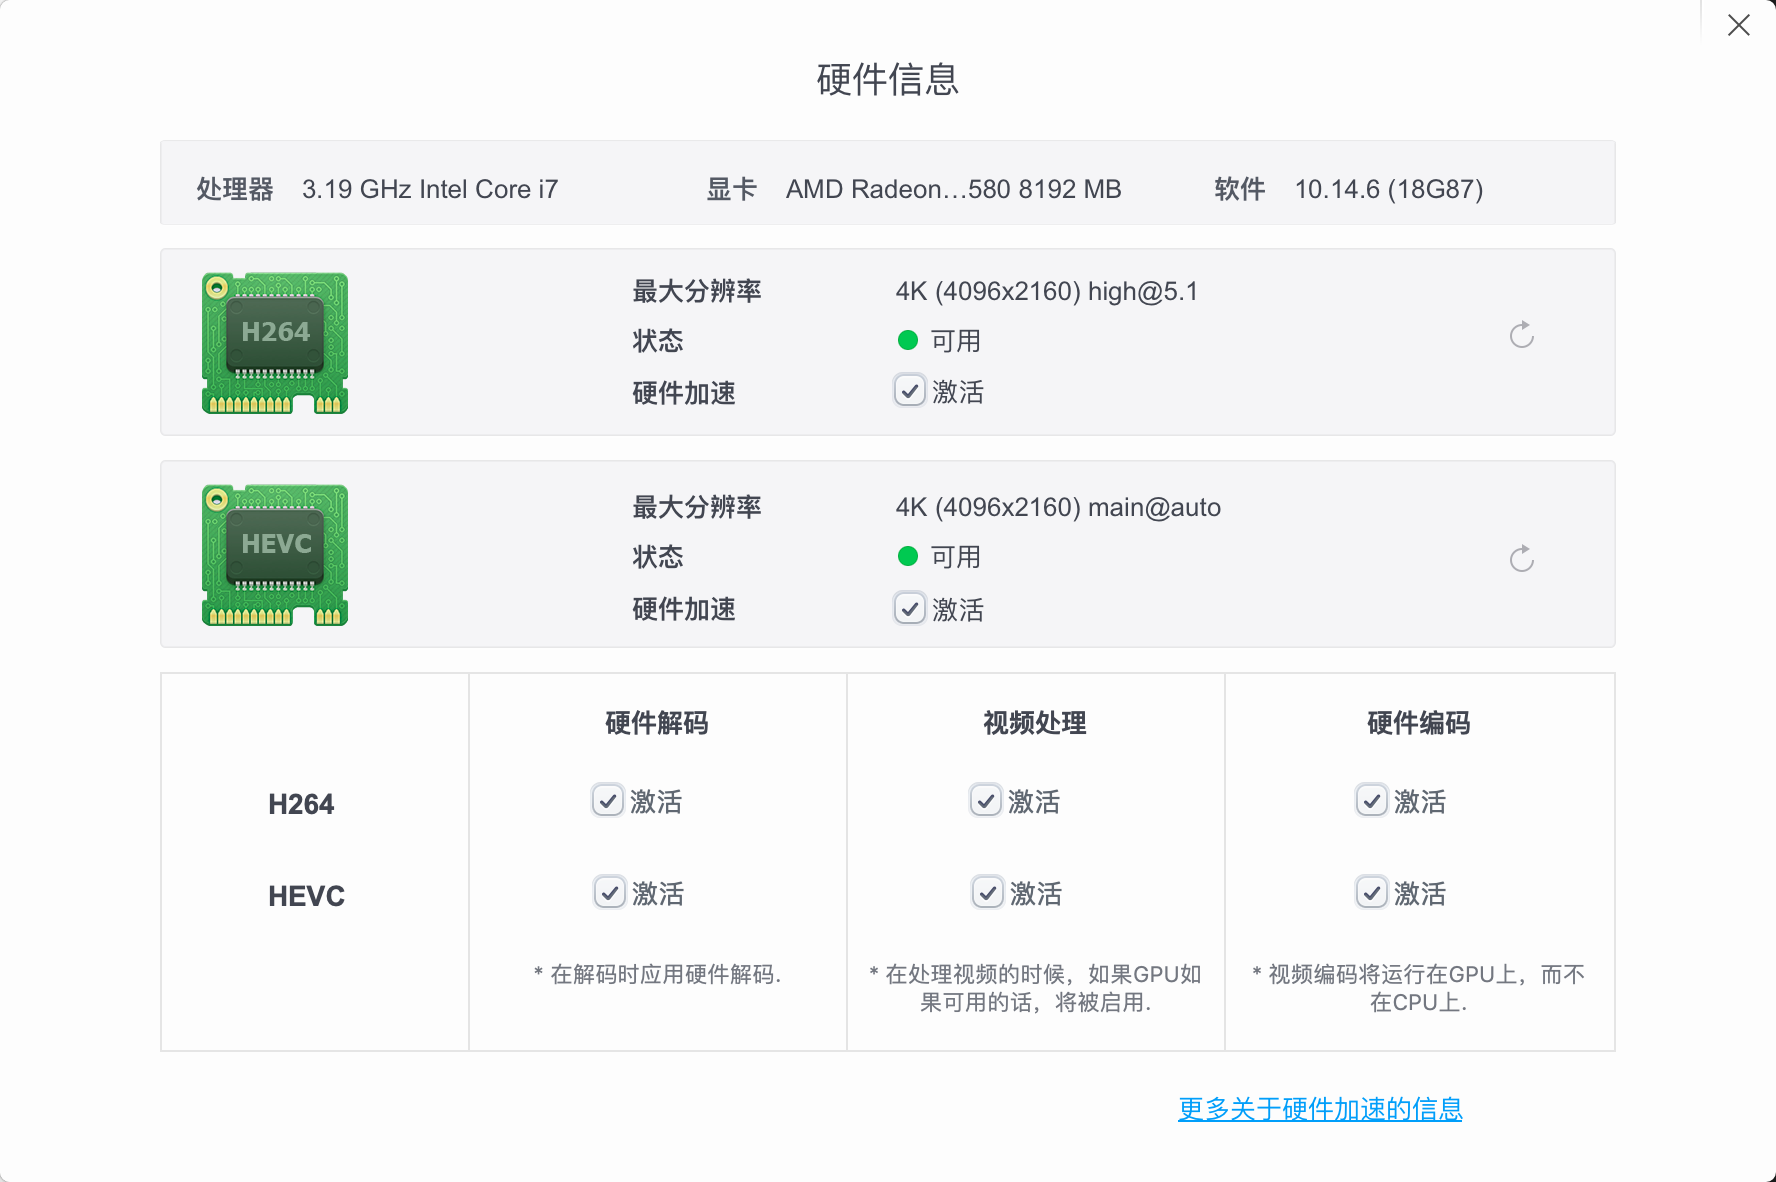
Task: Refresh the HEVC hardware status
Action: (x=1522, y=559)
